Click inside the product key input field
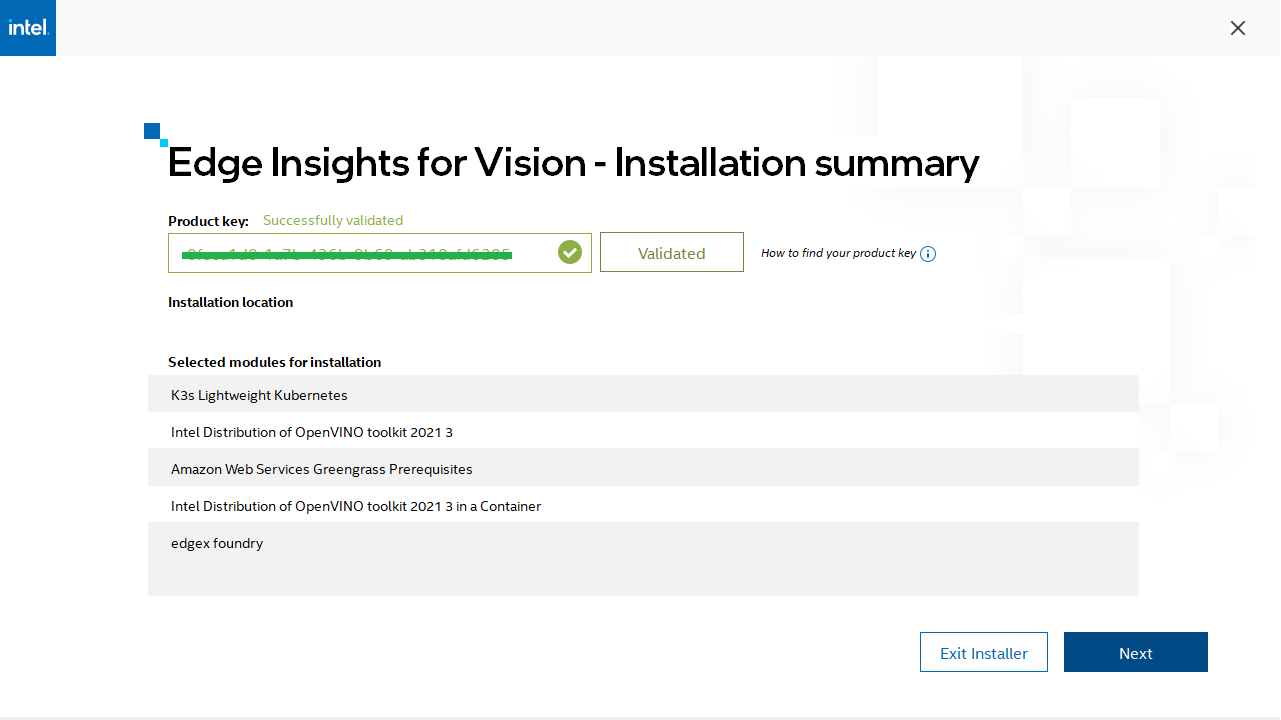Screen dimensions: 1281x720 pos(360,253)
